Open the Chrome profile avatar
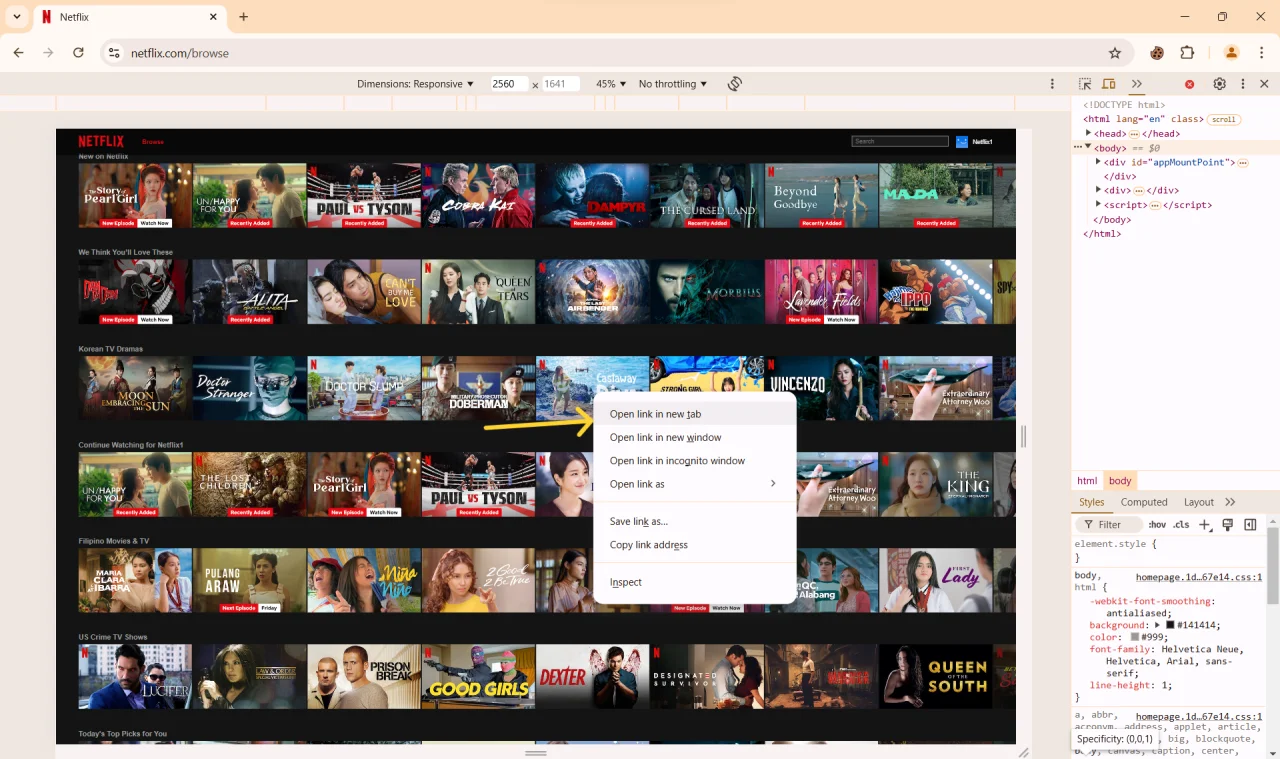 pyautogui.click(x=1232, y=53)
